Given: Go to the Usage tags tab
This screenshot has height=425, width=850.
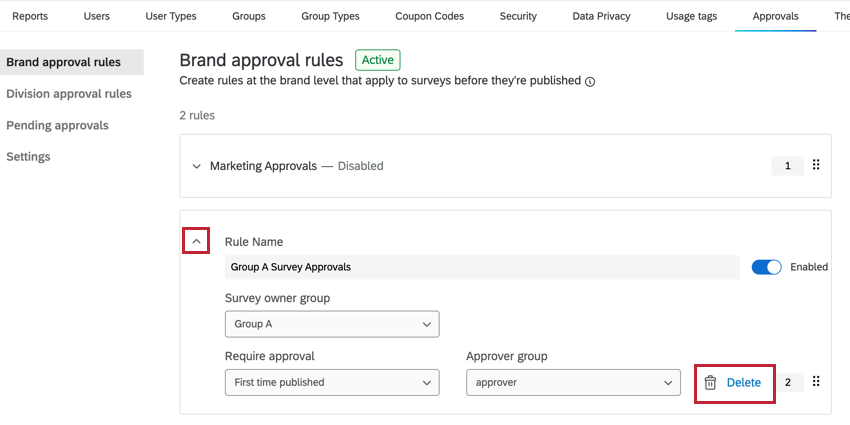Looking at the screenshot, I should click(691, 16).
